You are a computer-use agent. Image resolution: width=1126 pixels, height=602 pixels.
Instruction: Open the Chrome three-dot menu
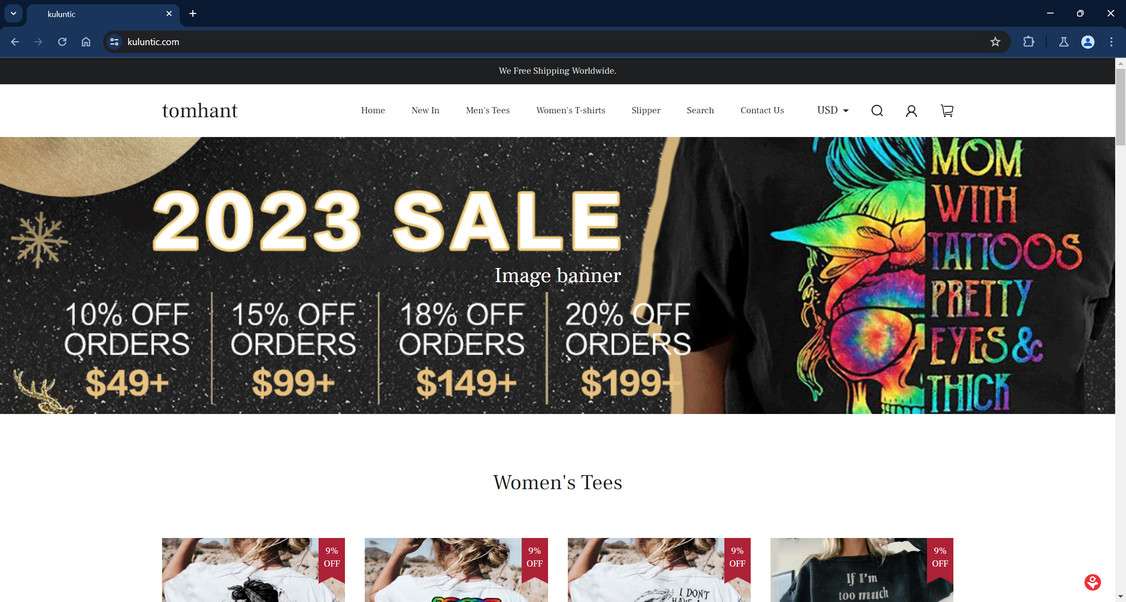1111,42
